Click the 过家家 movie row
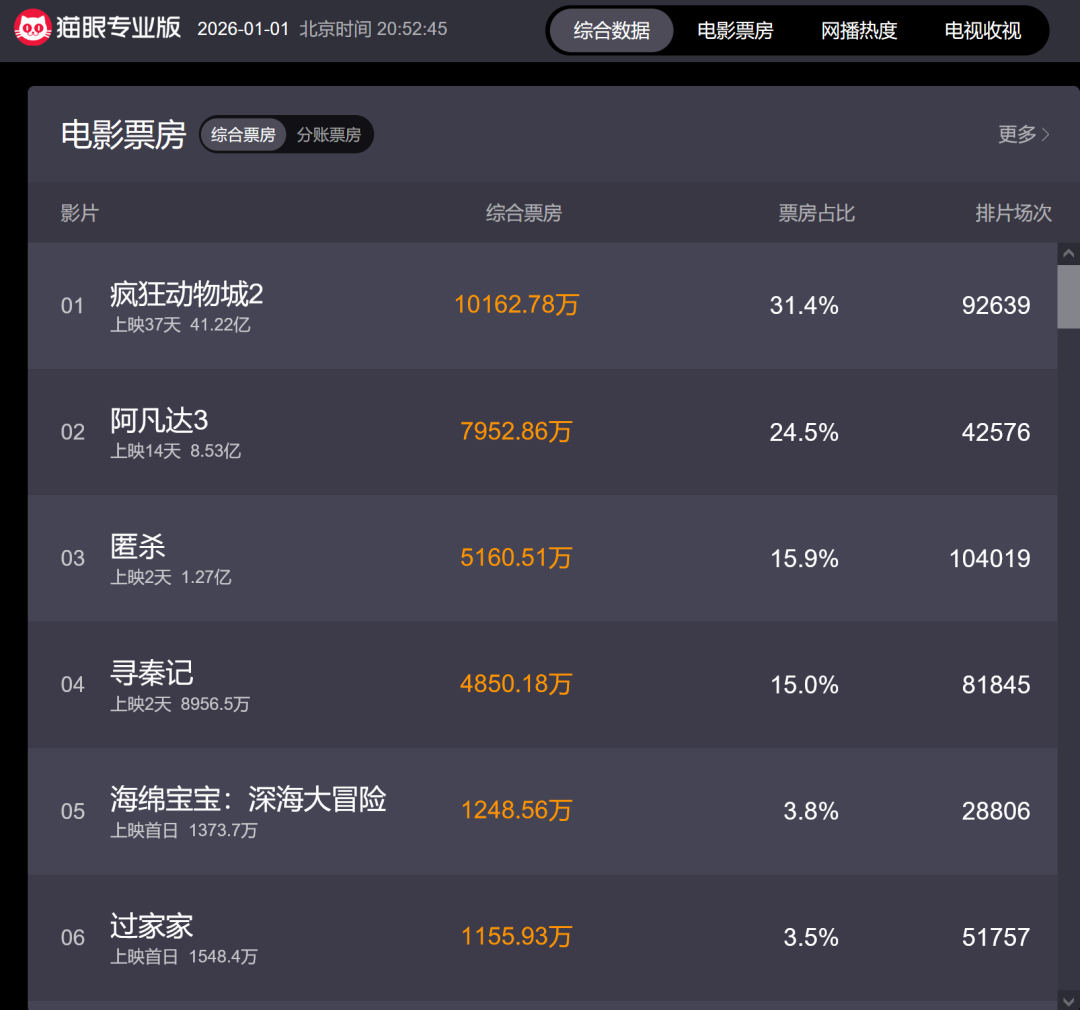Viewport: 1080px width, 1010px height. pyautogui.click(x=148, y=926)
